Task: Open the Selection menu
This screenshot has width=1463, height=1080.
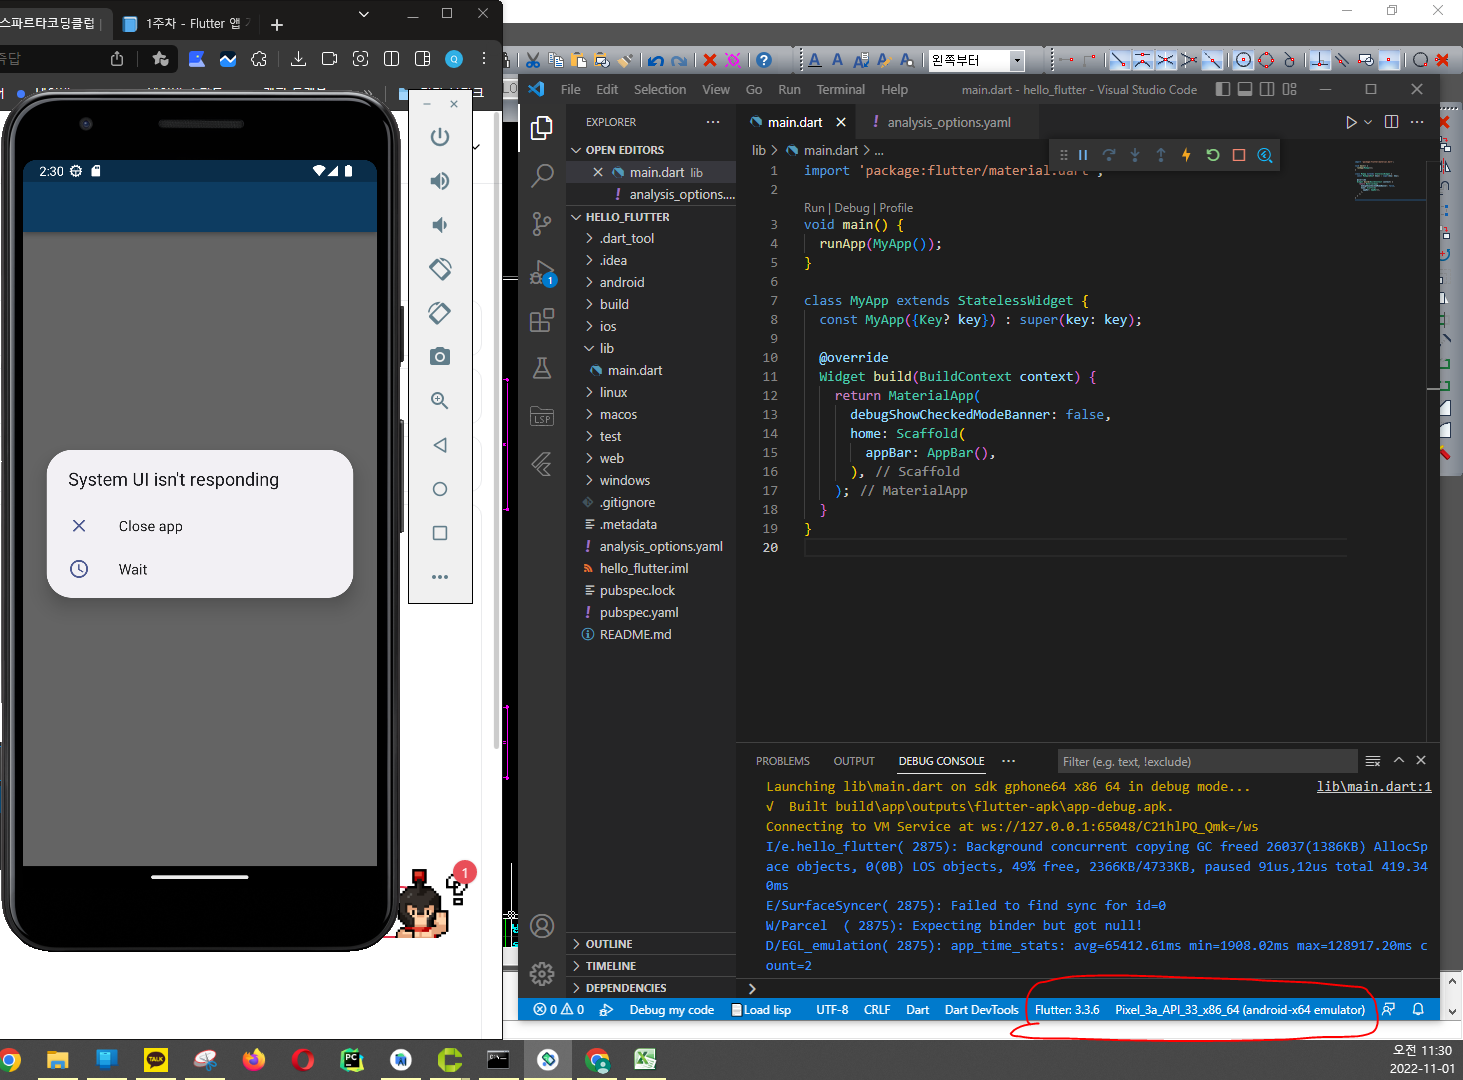Action: click(660, 89)
